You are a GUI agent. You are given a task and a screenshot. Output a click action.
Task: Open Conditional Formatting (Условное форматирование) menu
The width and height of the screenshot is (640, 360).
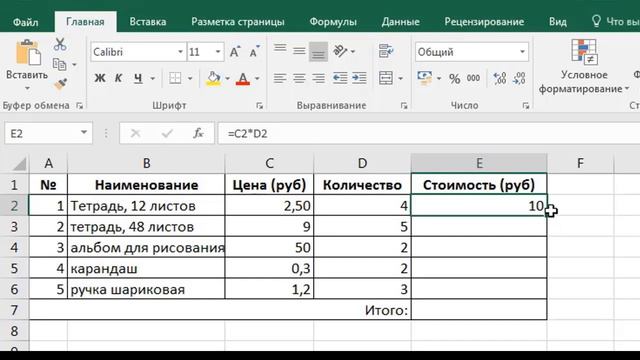pyautogui.click(x=584, y=67)
